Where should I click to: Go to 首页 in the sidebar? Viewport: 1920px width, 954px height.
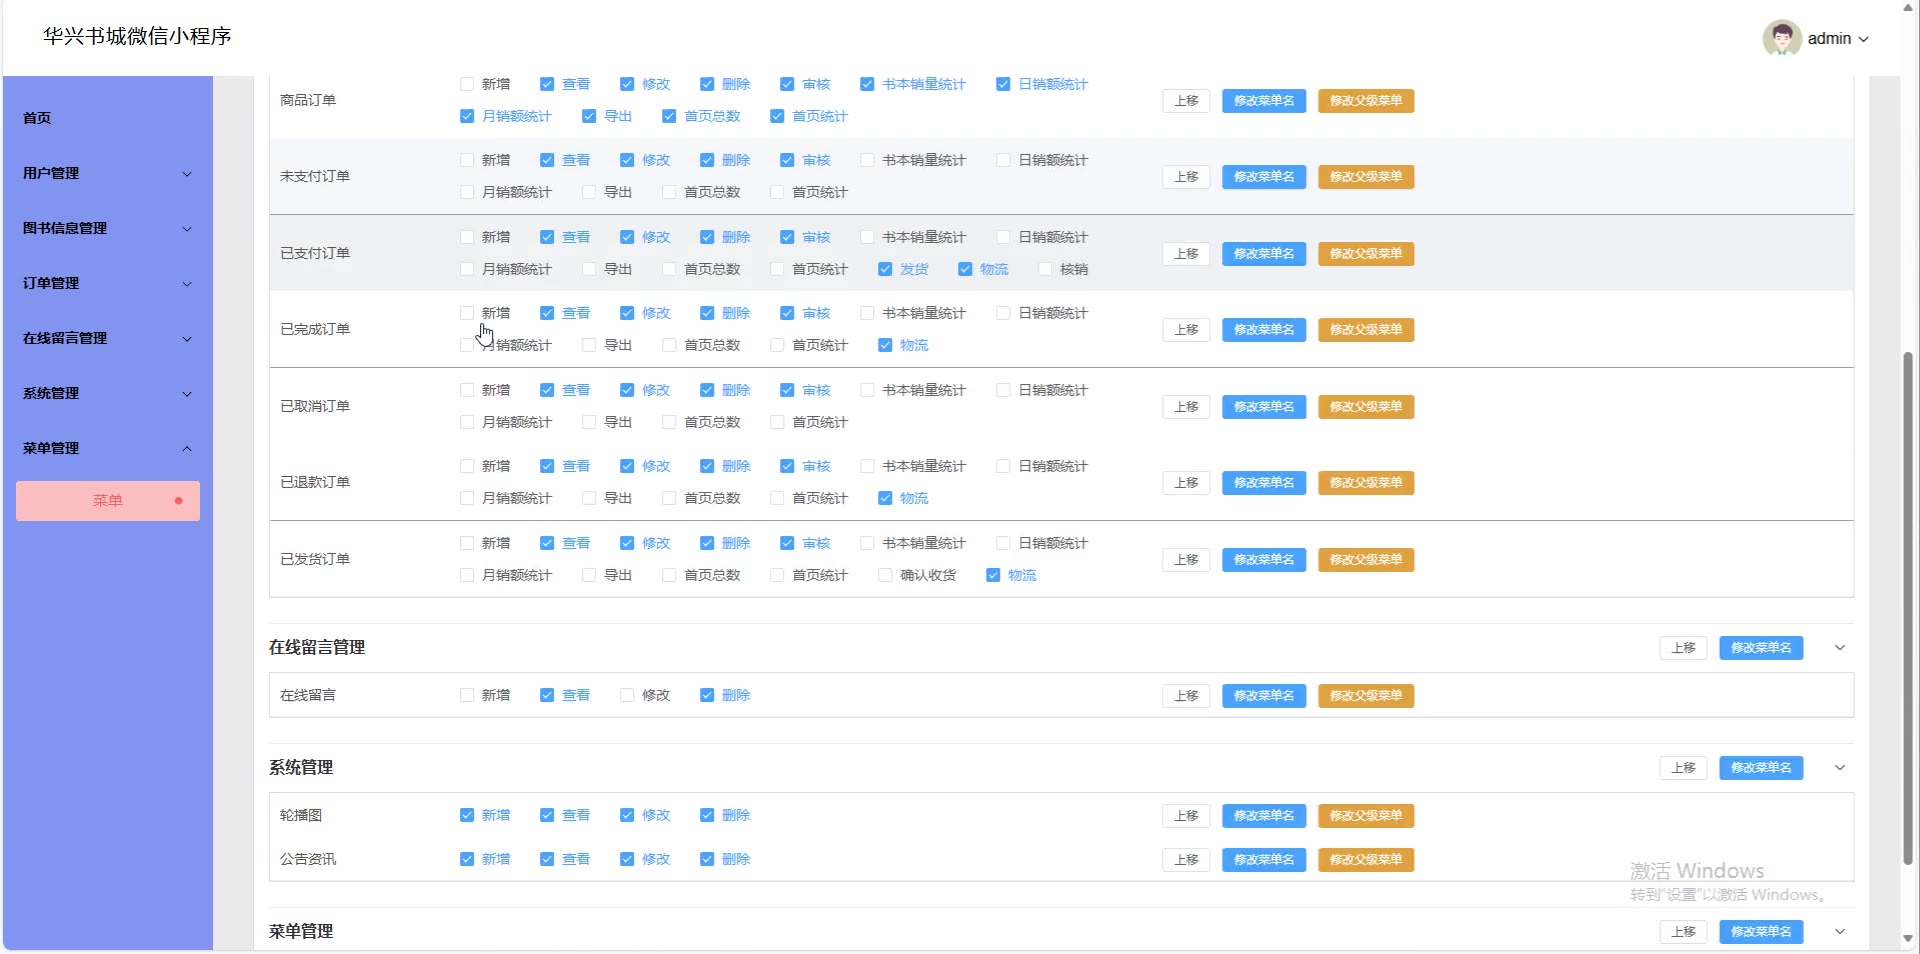pos(108,118)
